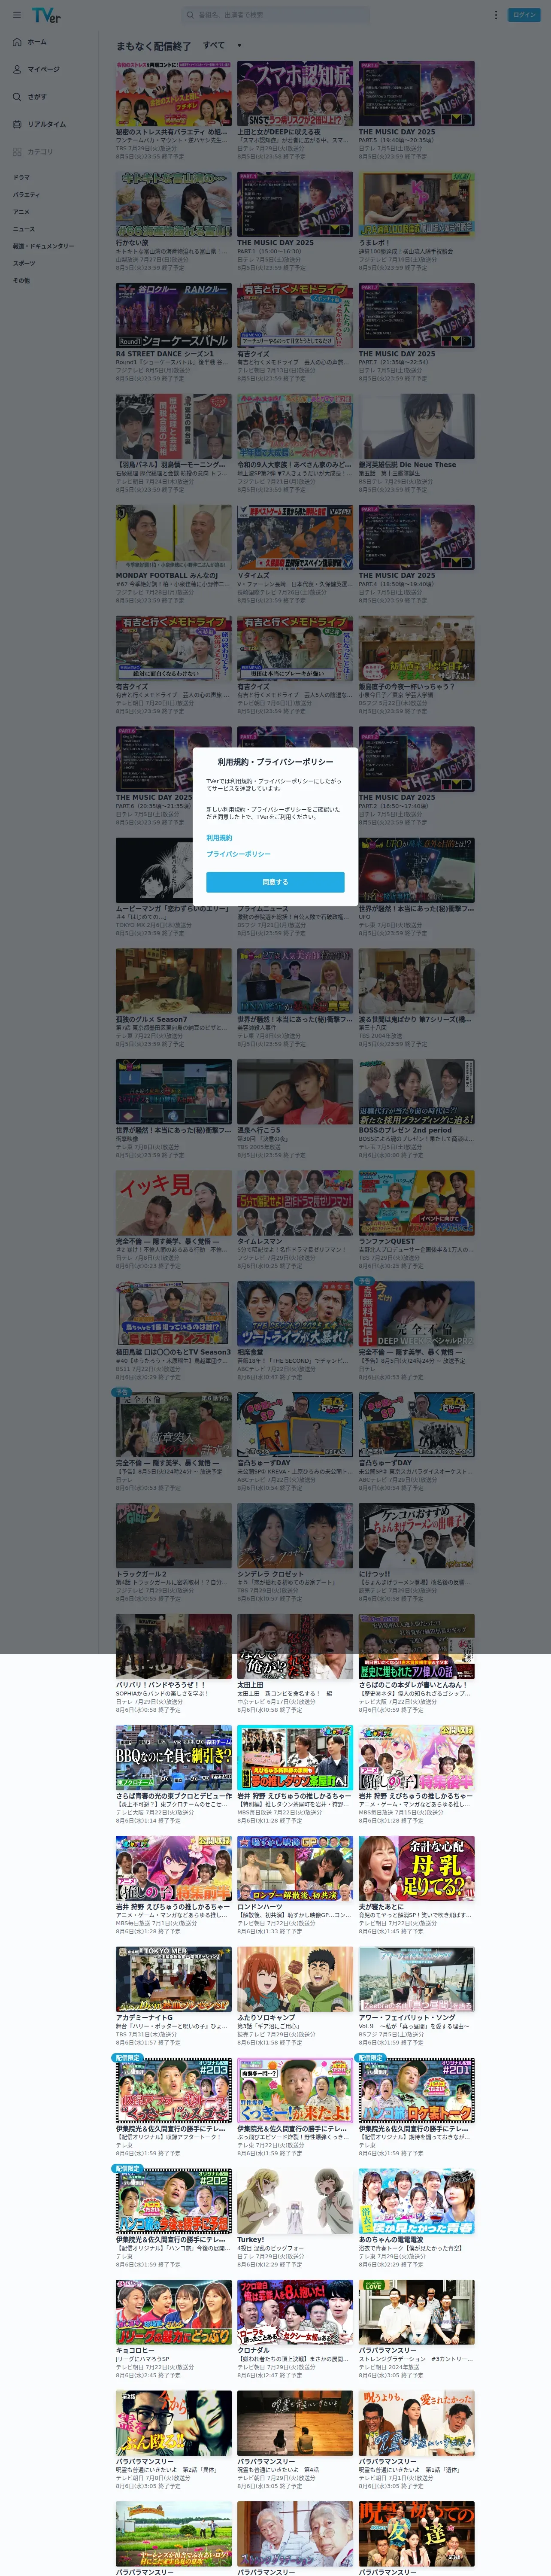The height and width of the screenshot is (2576, 551).
Task: Open 孤独のグルメ Season7 thumbnail
Action: (x=173, y=981)
